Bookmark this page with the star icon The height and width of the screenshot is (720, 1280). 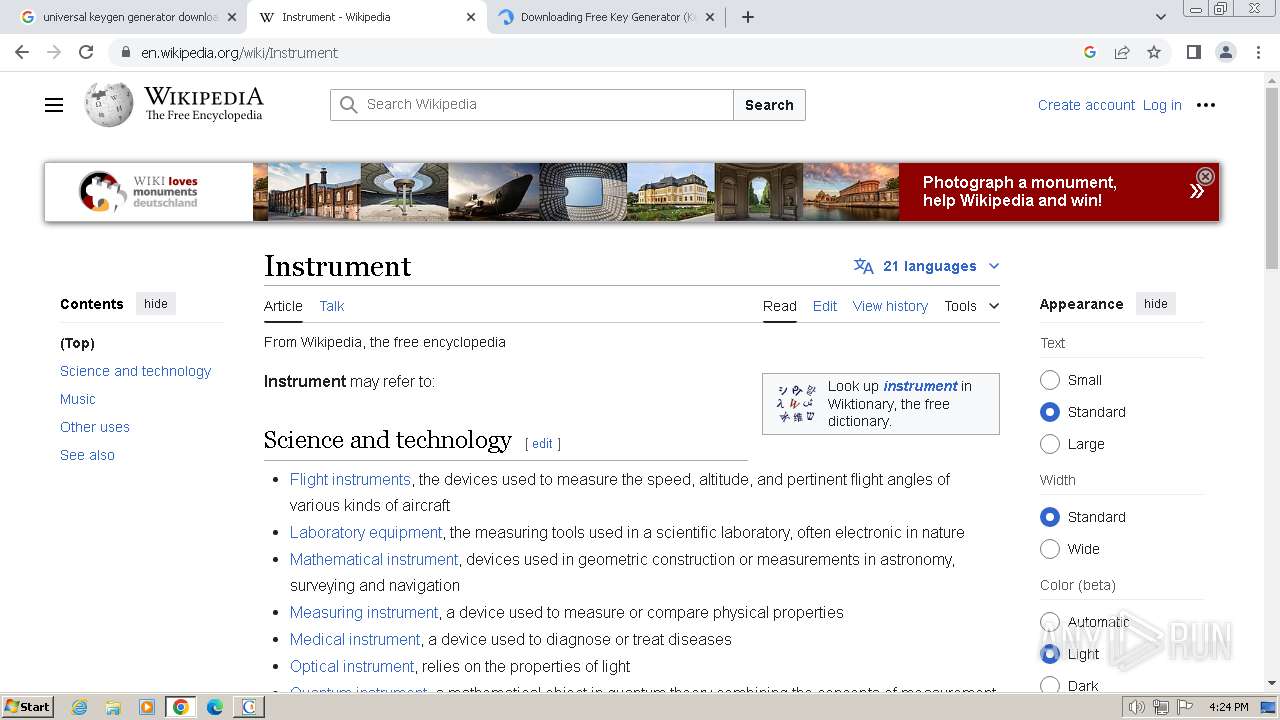tap(1154, 52)
